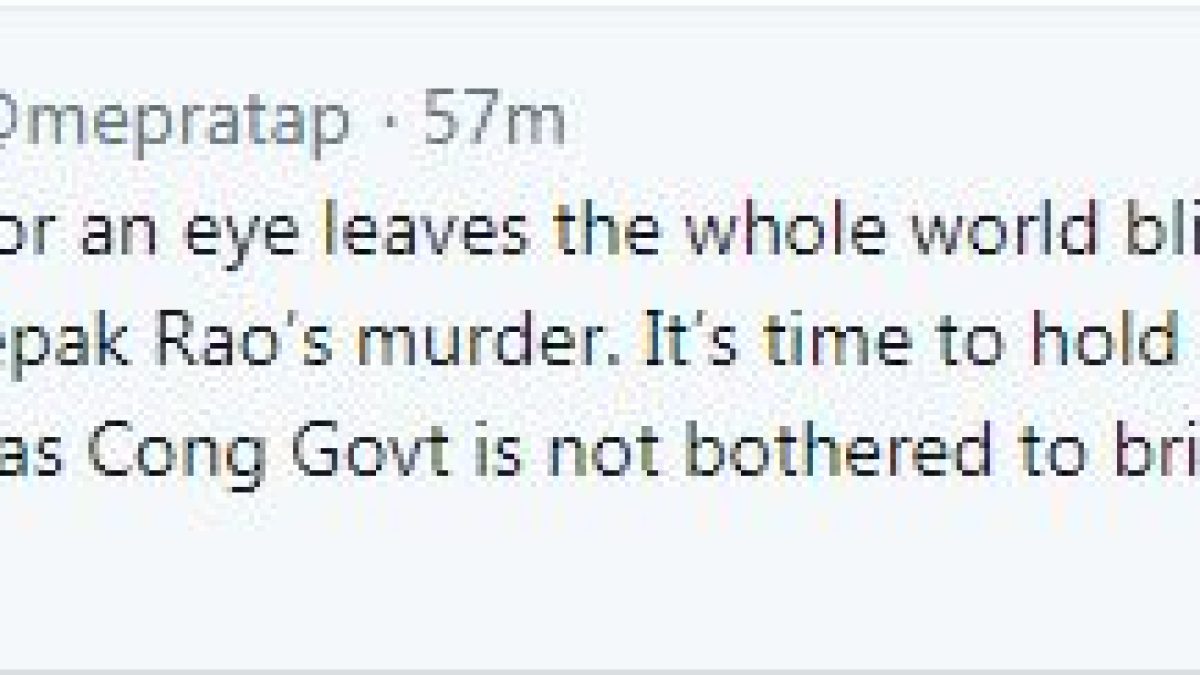
Task: Open the @mepratap profile handle
Action: (x=175, y=121)
